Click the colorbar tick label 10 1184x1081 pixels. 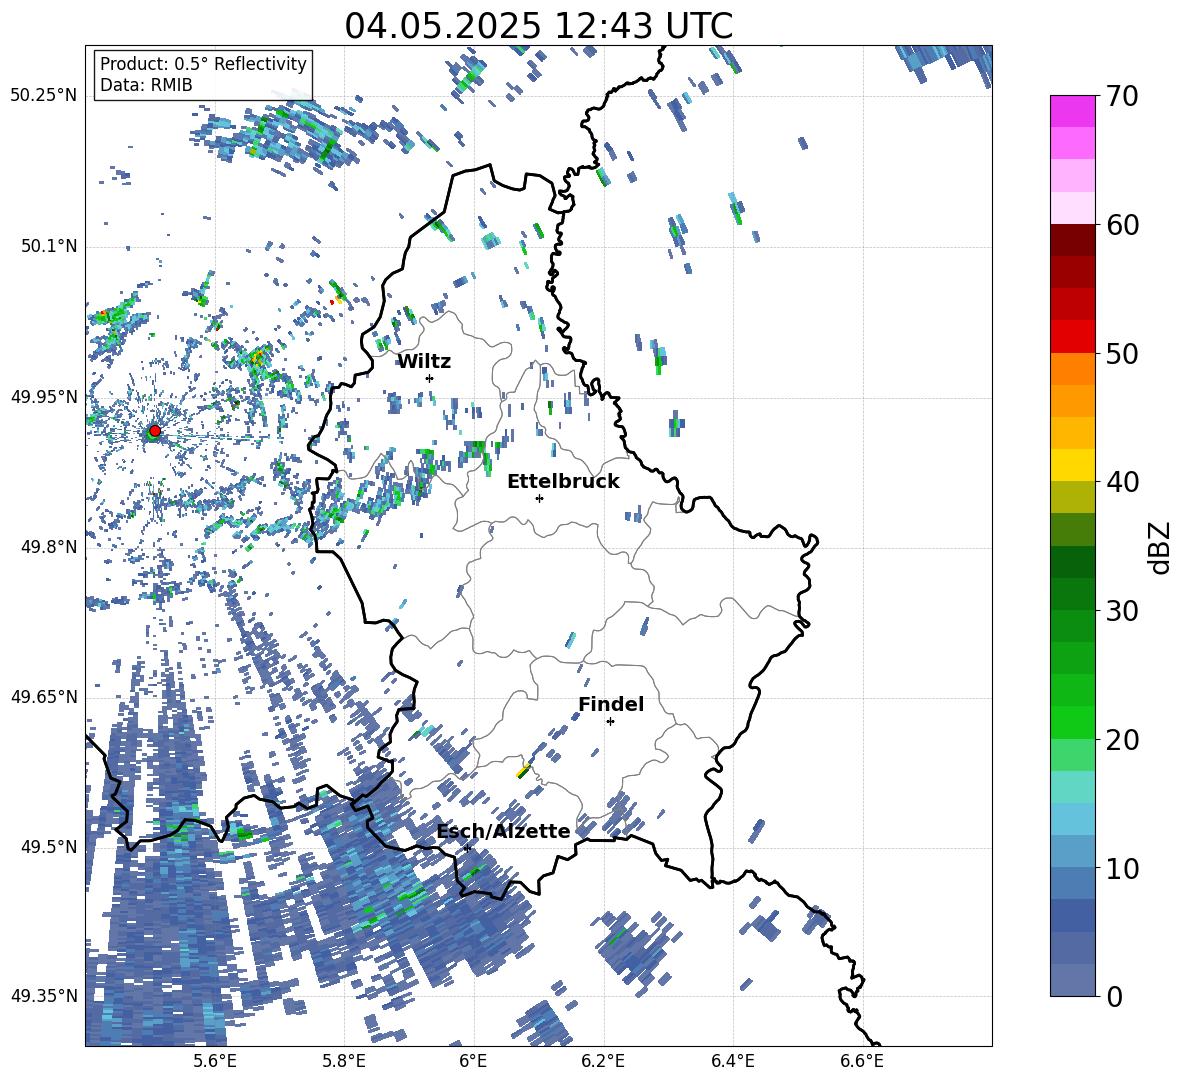[1122, 868]
